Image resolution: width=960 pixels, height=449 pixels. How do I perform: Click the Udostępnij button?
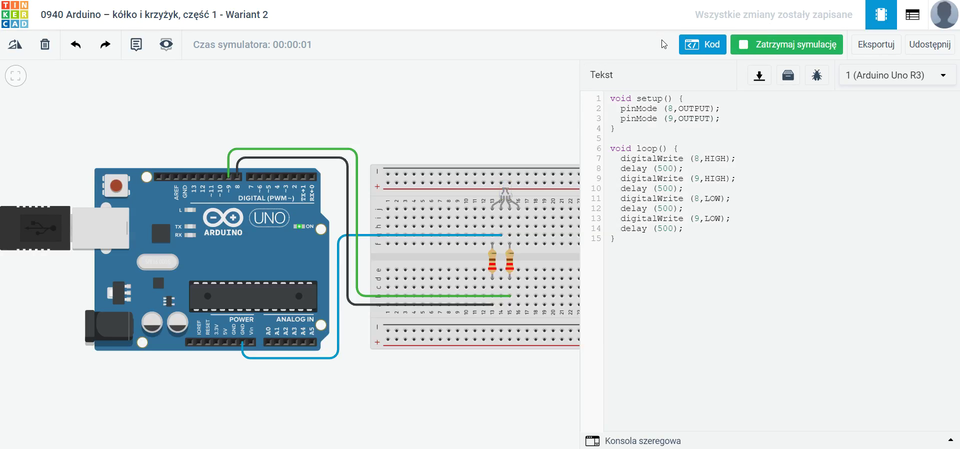coord(931,45)
